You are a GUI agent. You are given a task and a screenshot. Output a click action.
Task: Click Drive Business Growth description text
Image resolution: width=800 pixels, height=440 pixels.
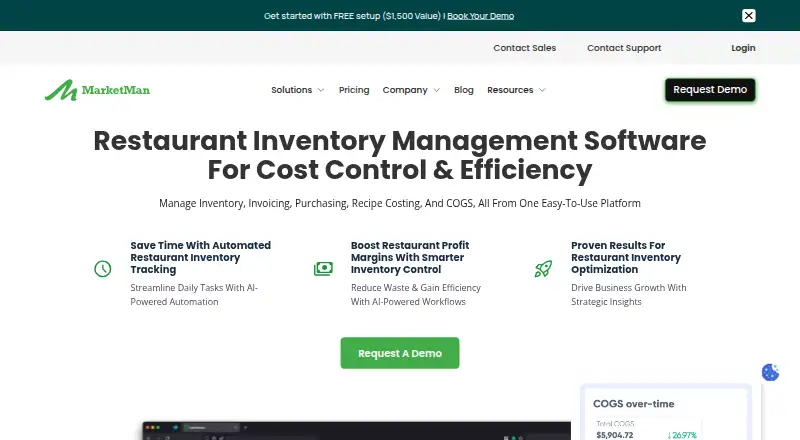[629, 295]
